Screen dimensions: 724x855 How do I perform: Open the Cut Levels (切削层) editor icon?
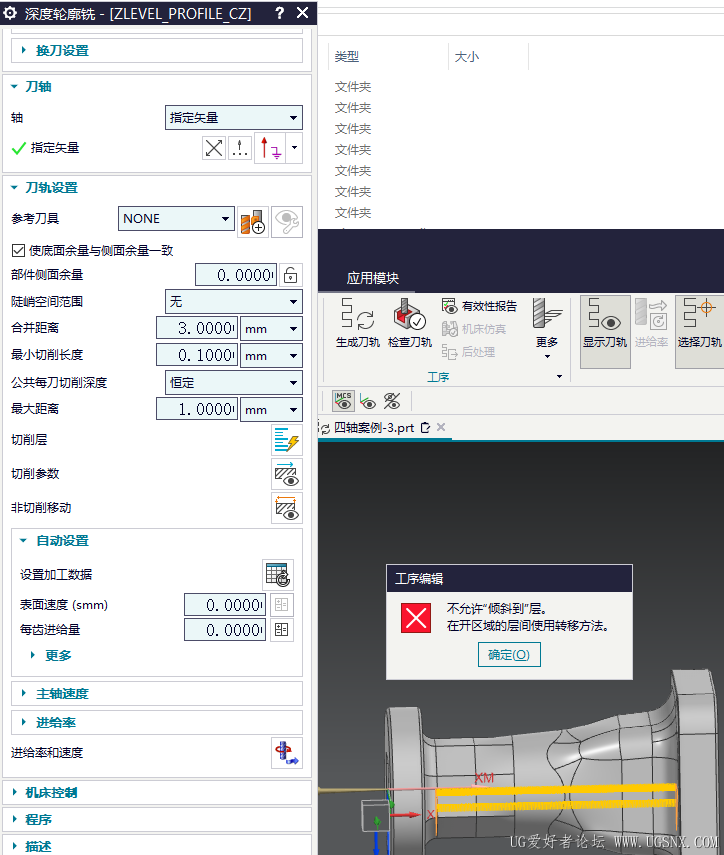287,440
